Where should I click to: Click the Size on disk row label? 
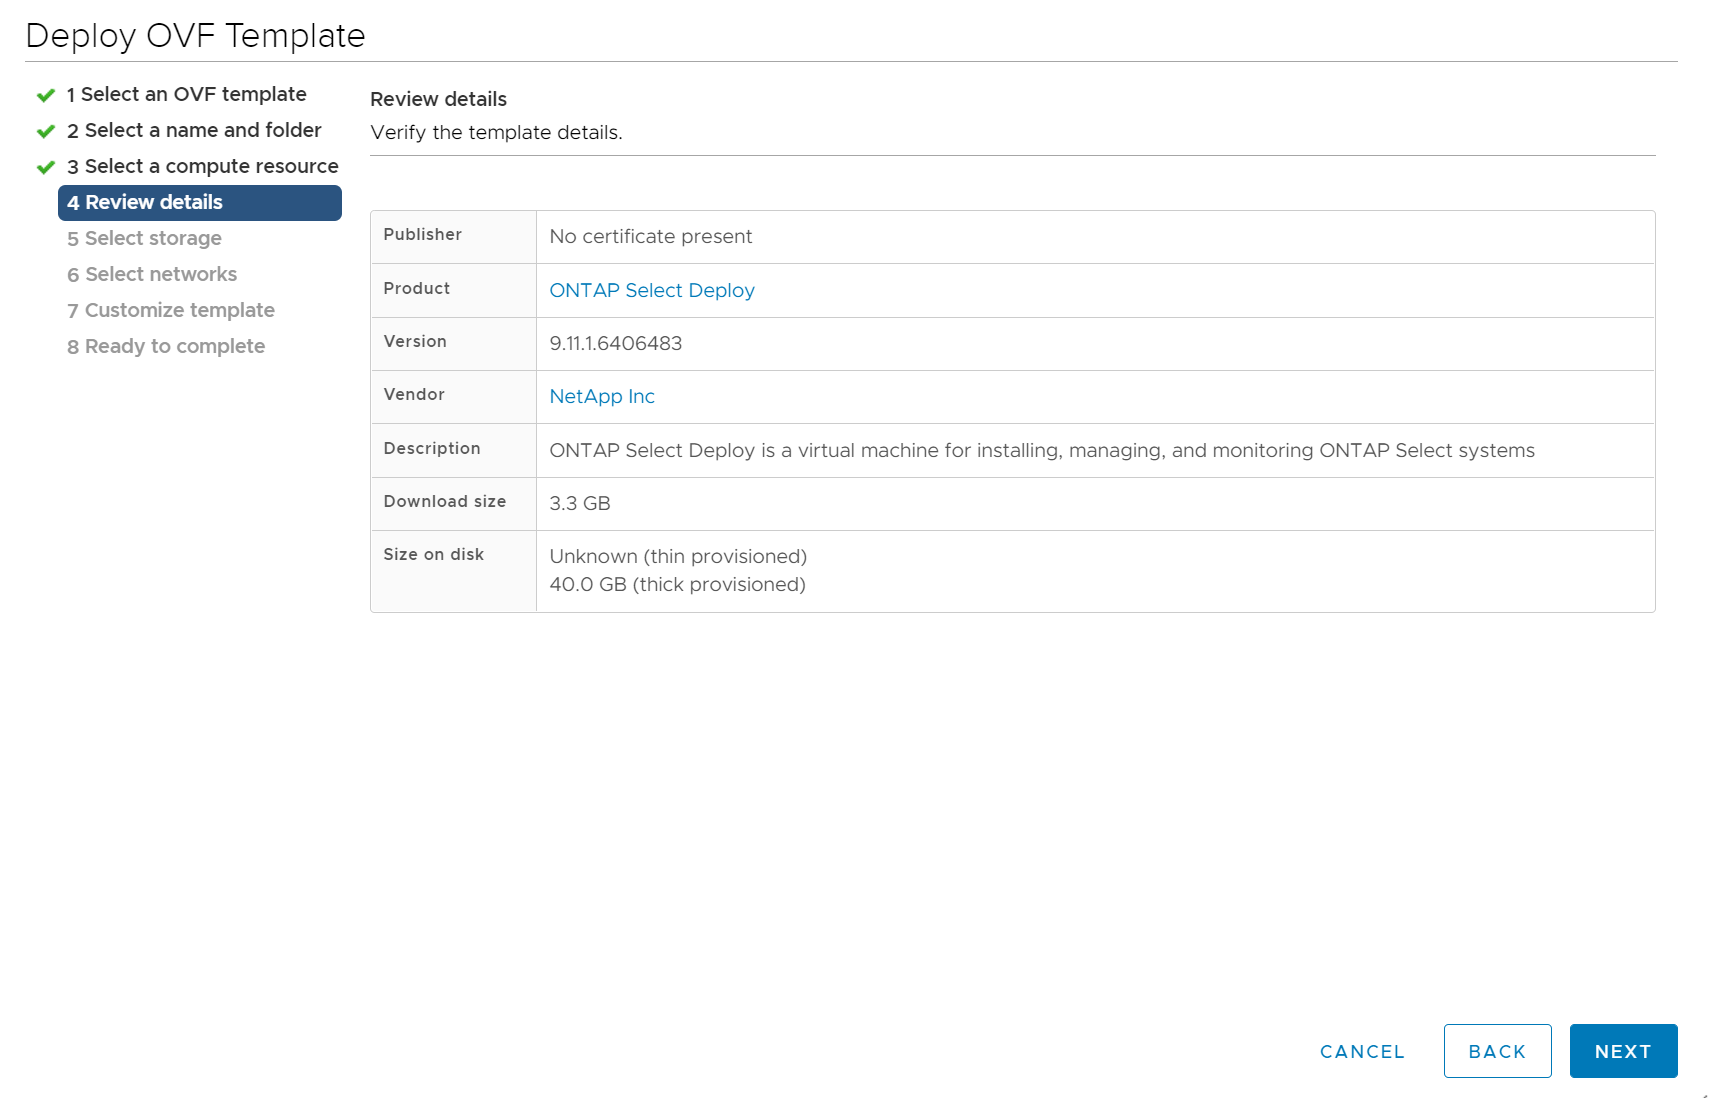(434, 554)
